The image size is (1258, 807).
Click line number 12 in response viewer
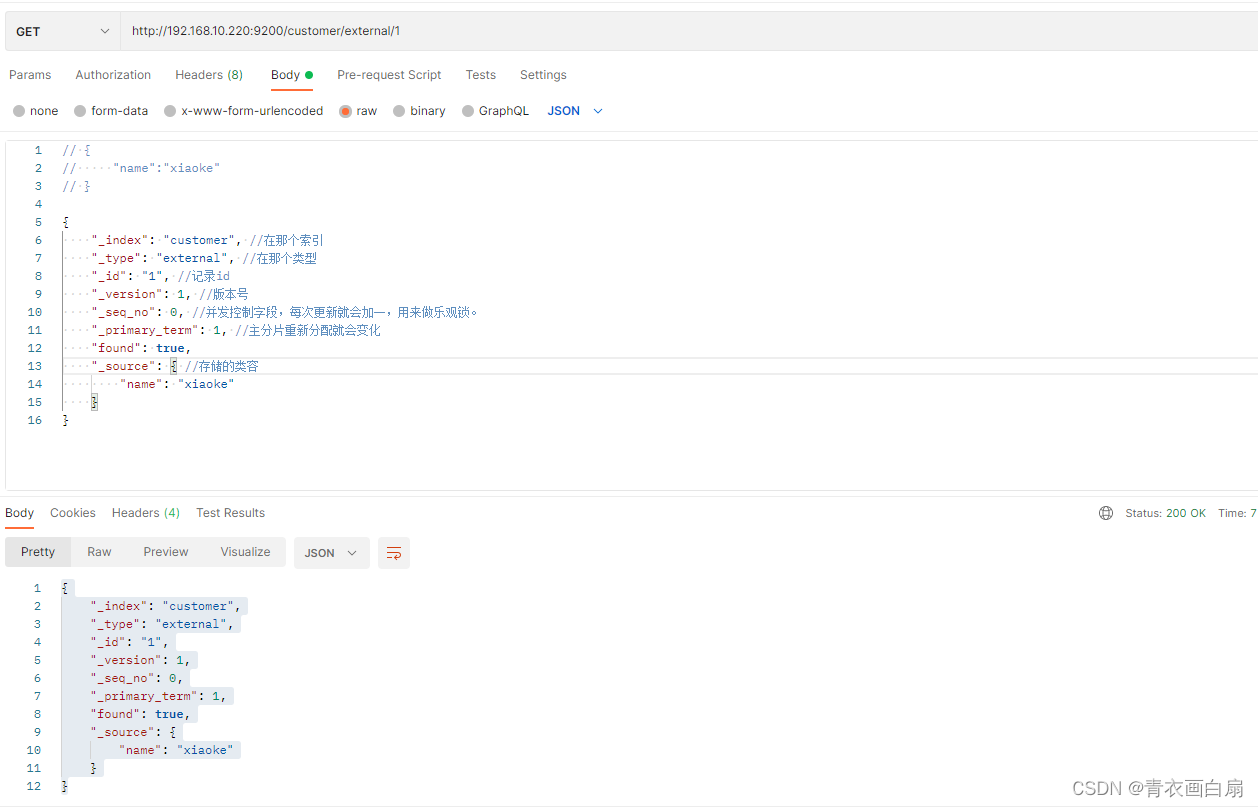pos(34,786)
